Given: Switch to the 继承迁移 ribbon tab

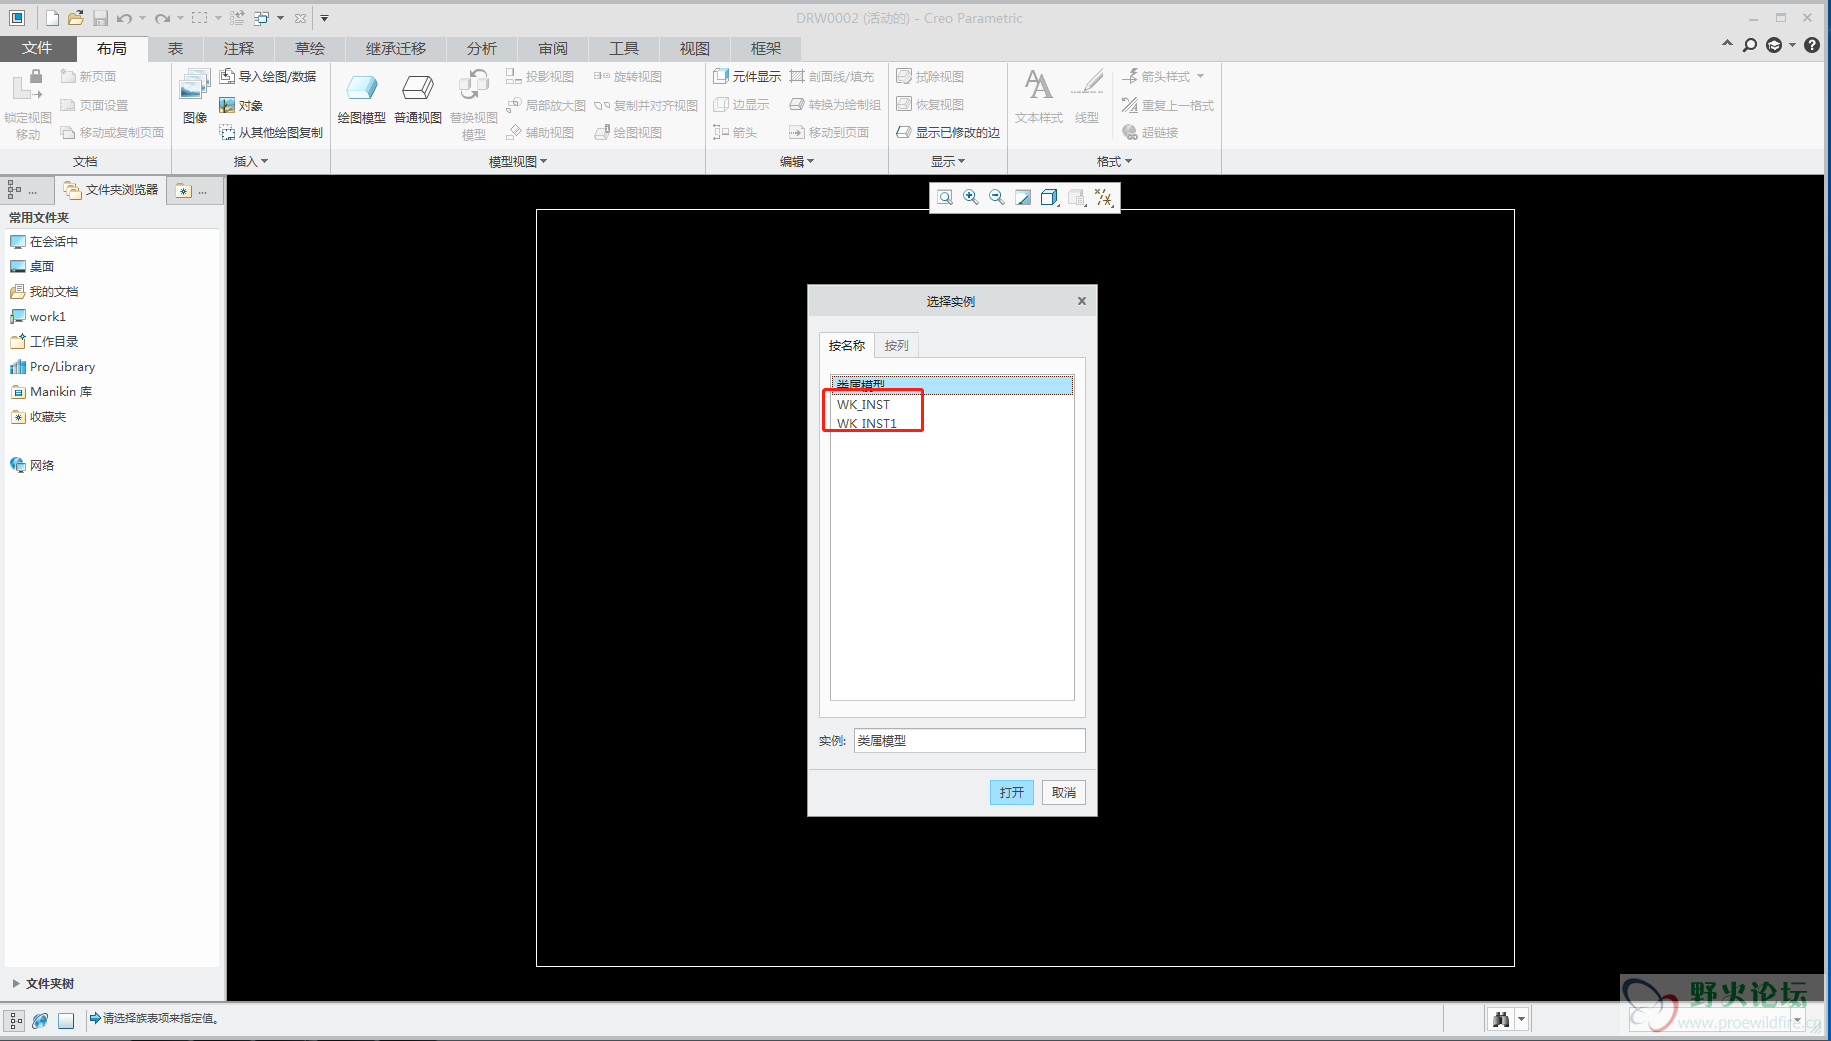Looking at the screenshot, I should tap(396, 48).
